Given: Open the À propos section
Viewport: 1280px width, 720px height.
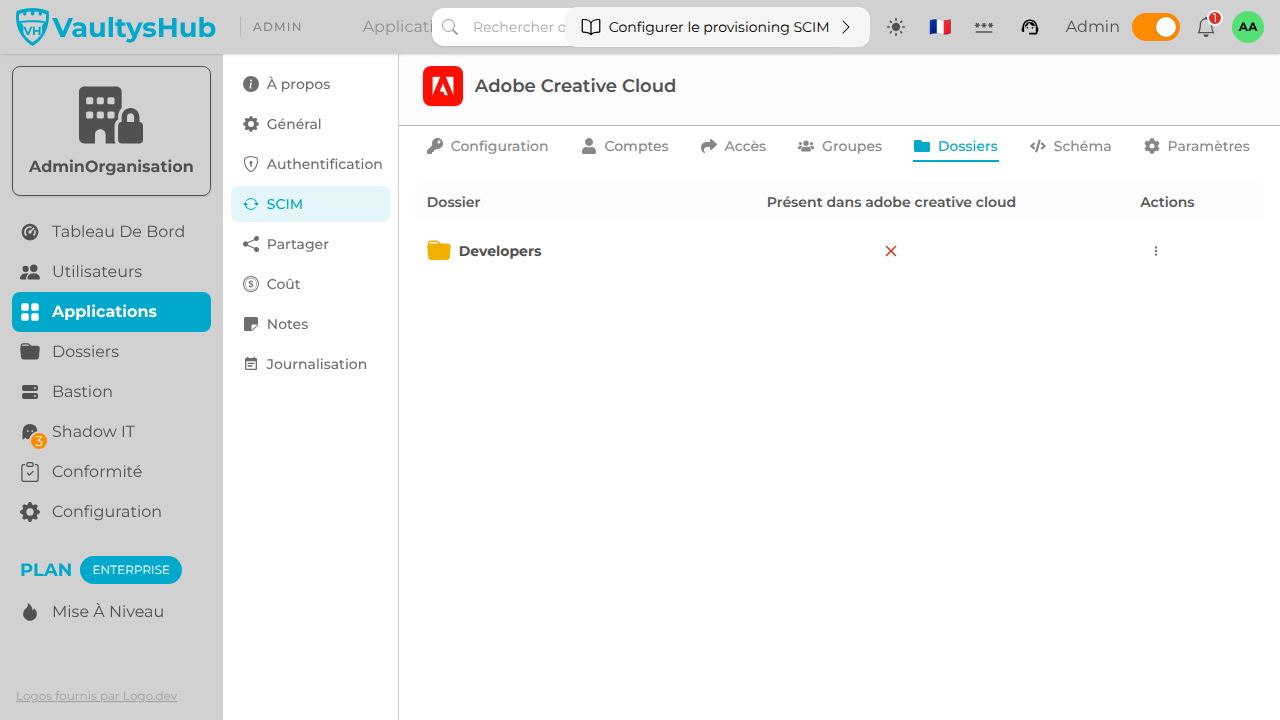Looking at the screenshot, I should click(310, 84).
